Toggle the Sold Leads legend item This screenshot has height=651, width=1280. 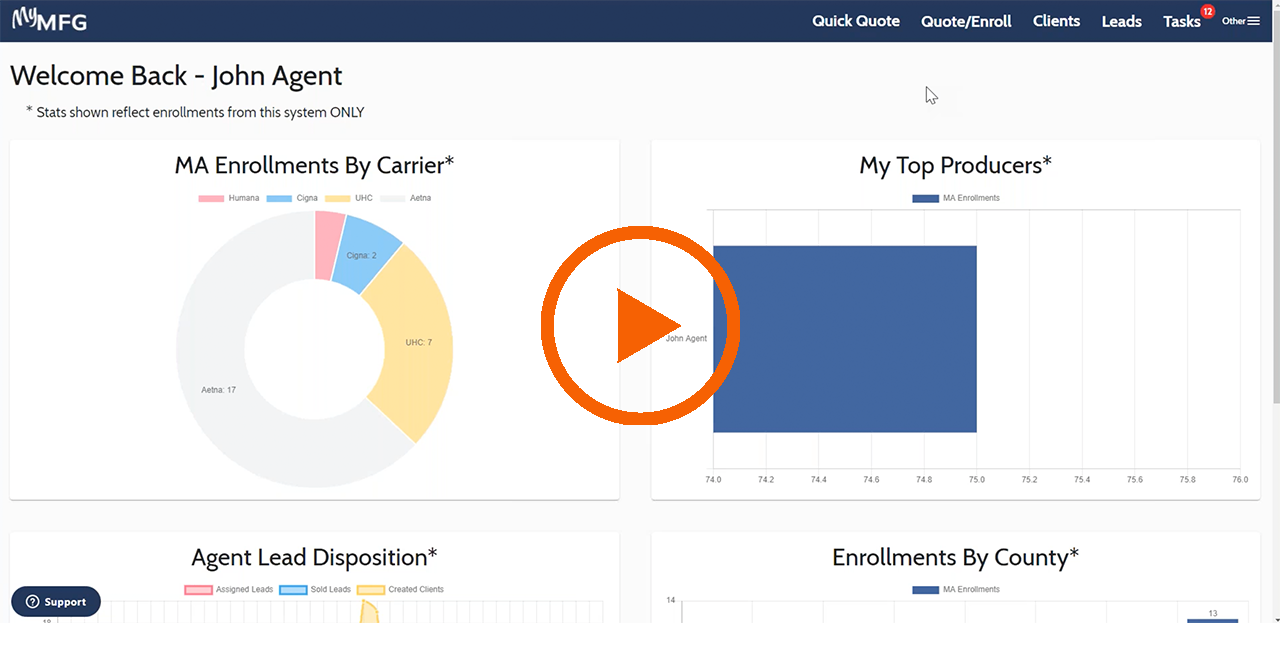coord(315,590)
